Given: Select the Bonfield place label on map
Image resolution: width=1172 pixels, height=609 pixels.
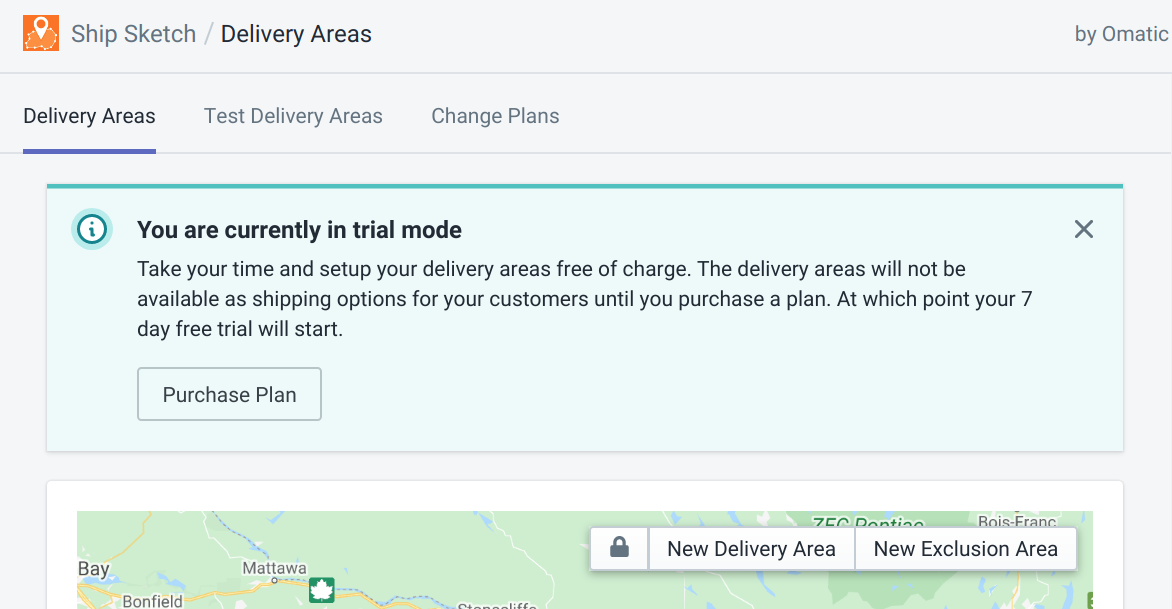Looking at the screenshot, I should [152, 601].
